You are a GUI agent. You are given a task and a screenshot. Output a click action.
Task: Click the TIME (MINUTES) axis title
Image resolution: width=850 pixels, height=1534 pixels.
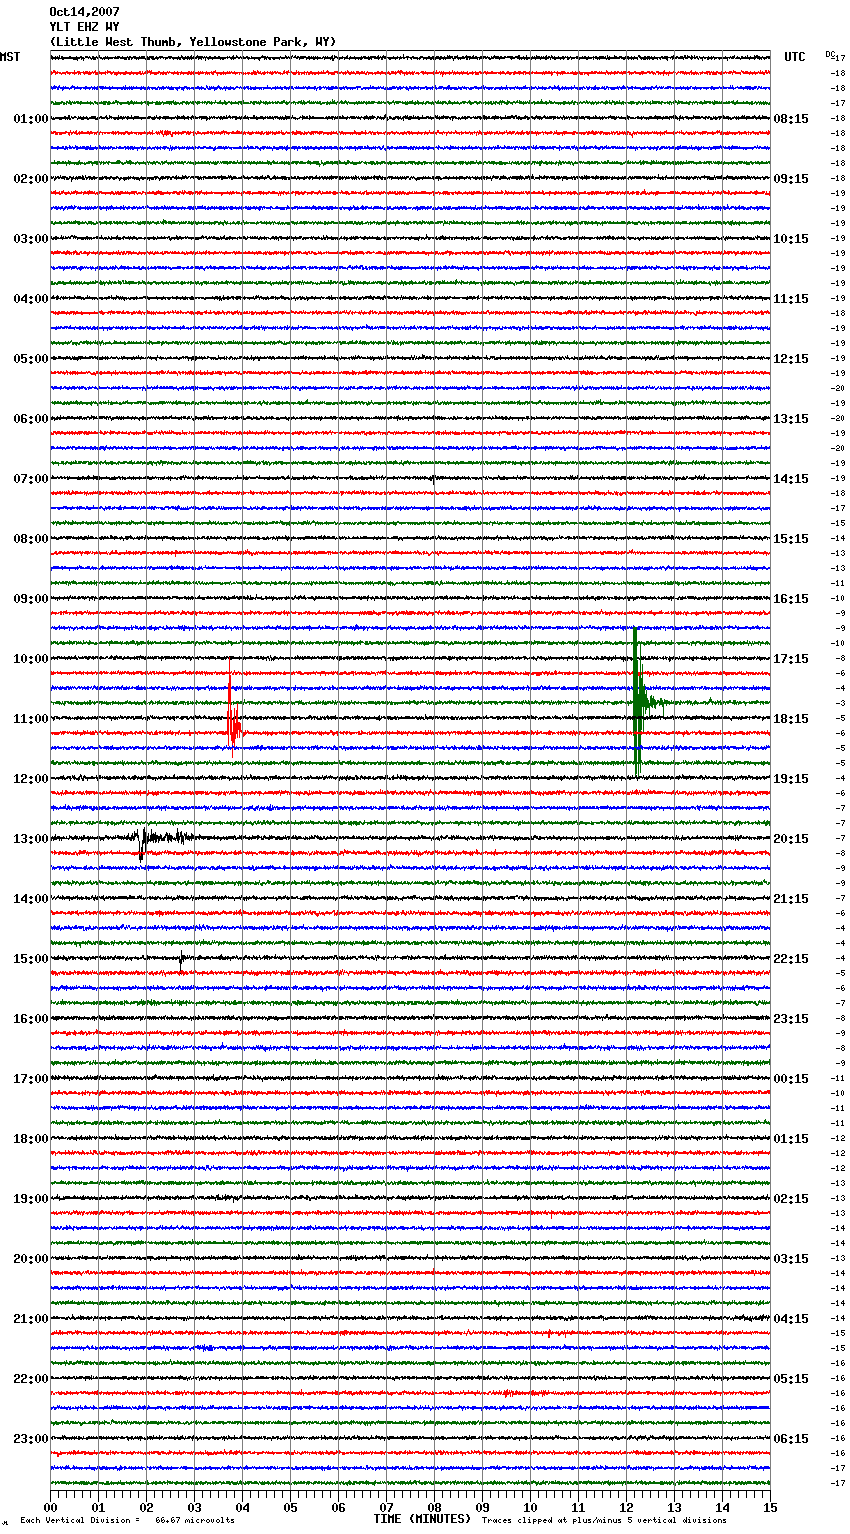[422, 1519]
